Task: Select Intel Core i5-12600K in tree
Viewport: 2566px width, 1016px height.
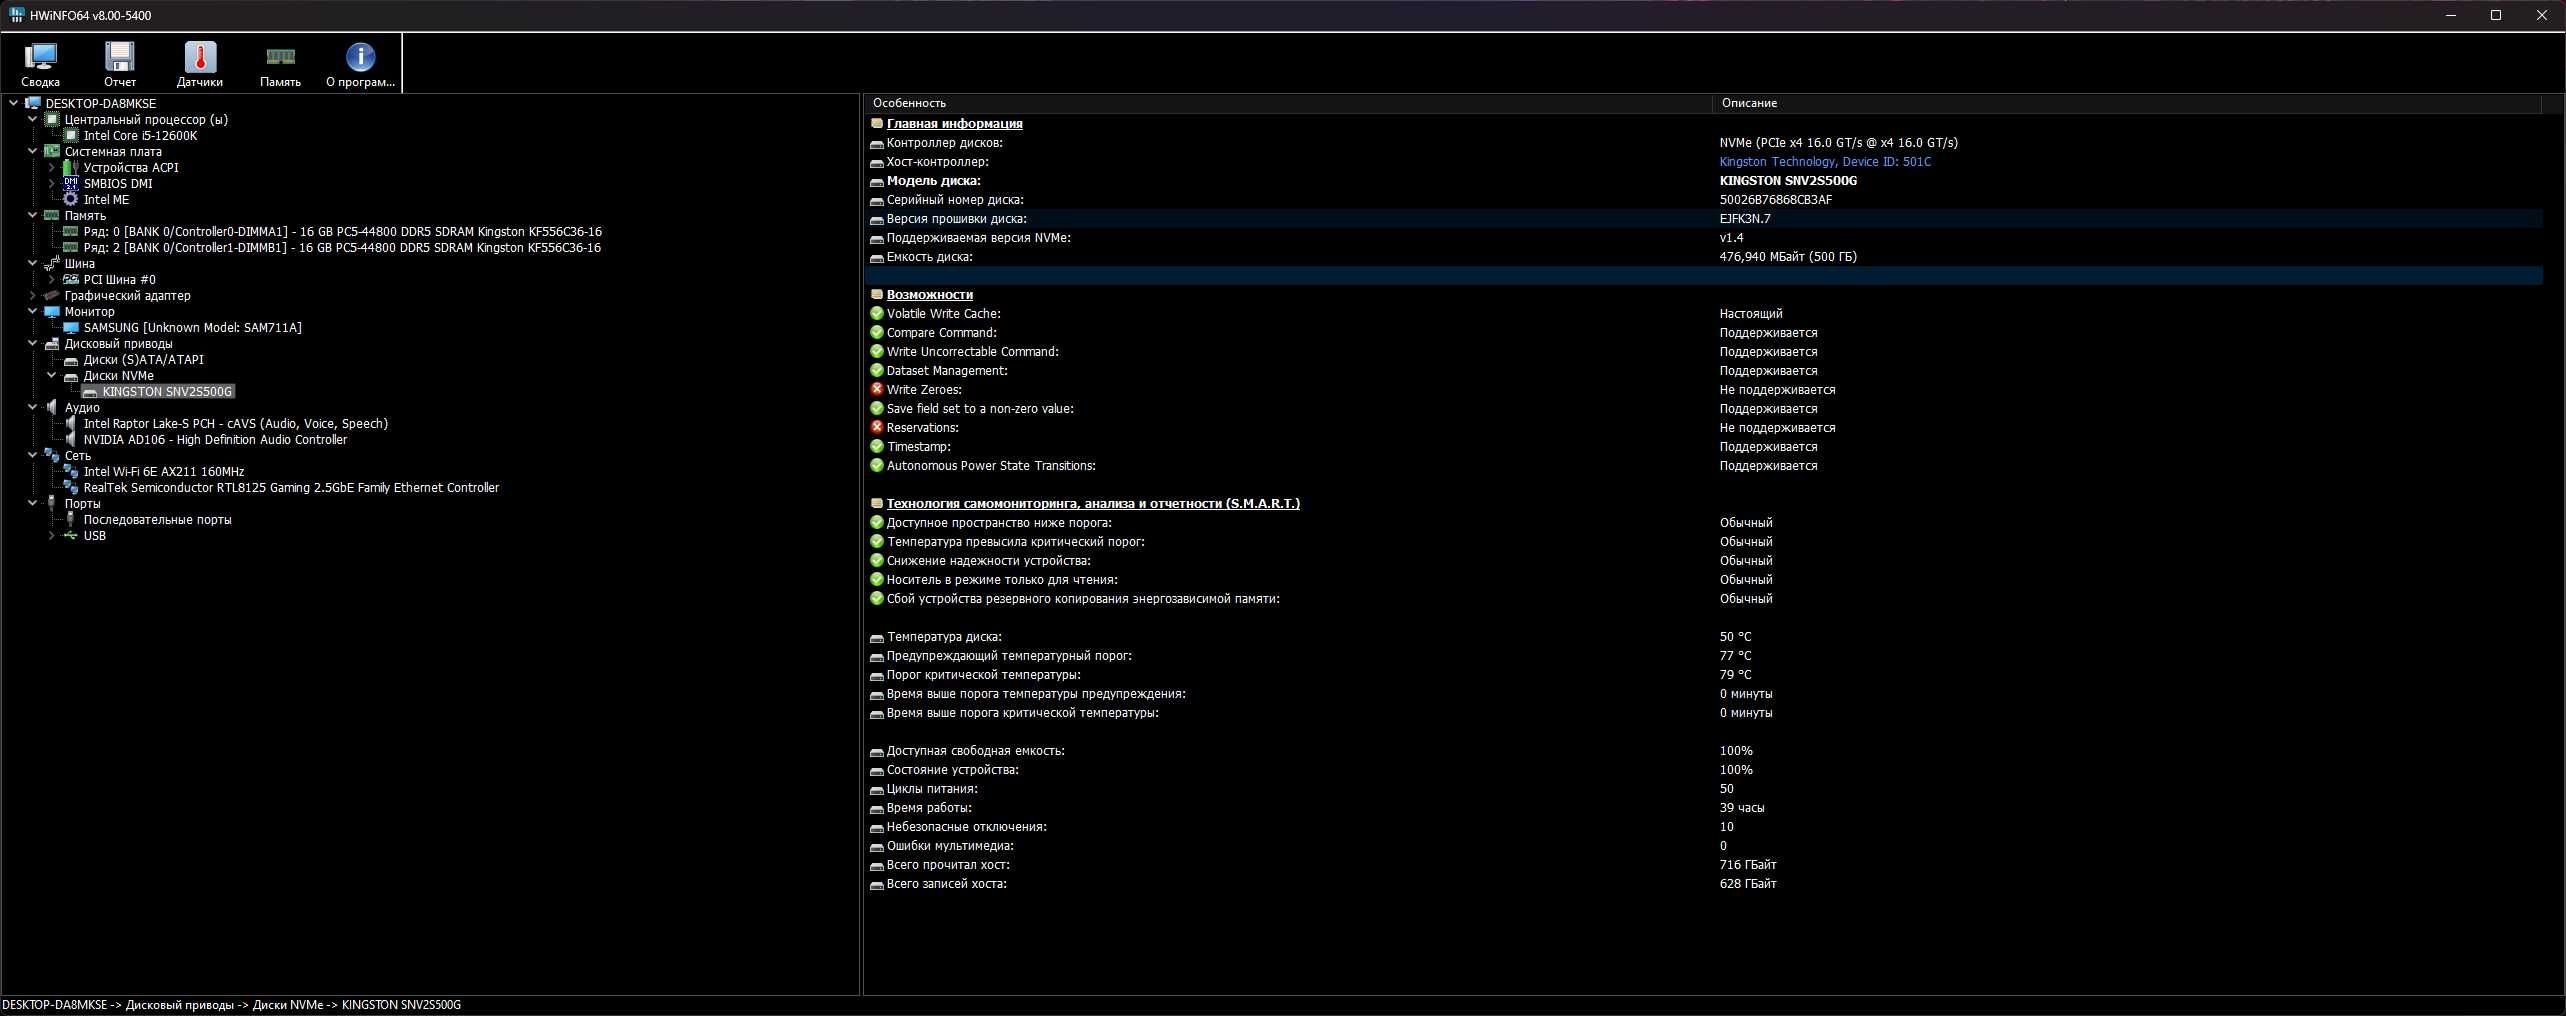Action: tap(140, 135)
